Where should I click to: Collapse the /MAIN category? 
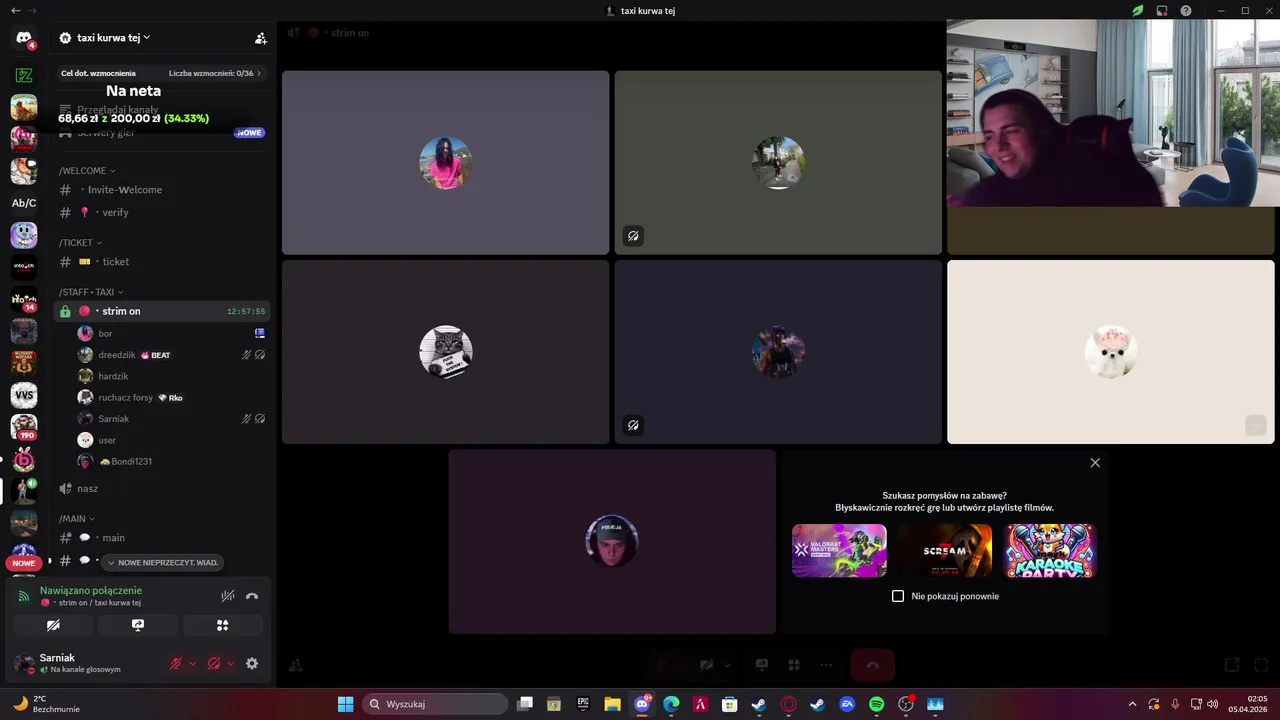(x=77, y=519)
